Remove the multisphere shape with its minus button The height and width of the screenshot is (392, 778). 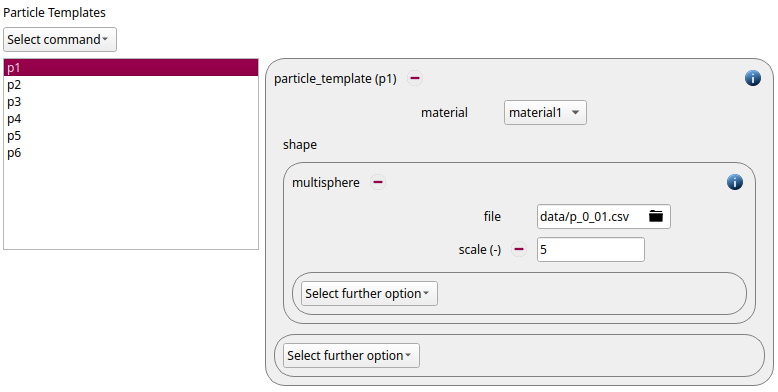coord(378,182)
